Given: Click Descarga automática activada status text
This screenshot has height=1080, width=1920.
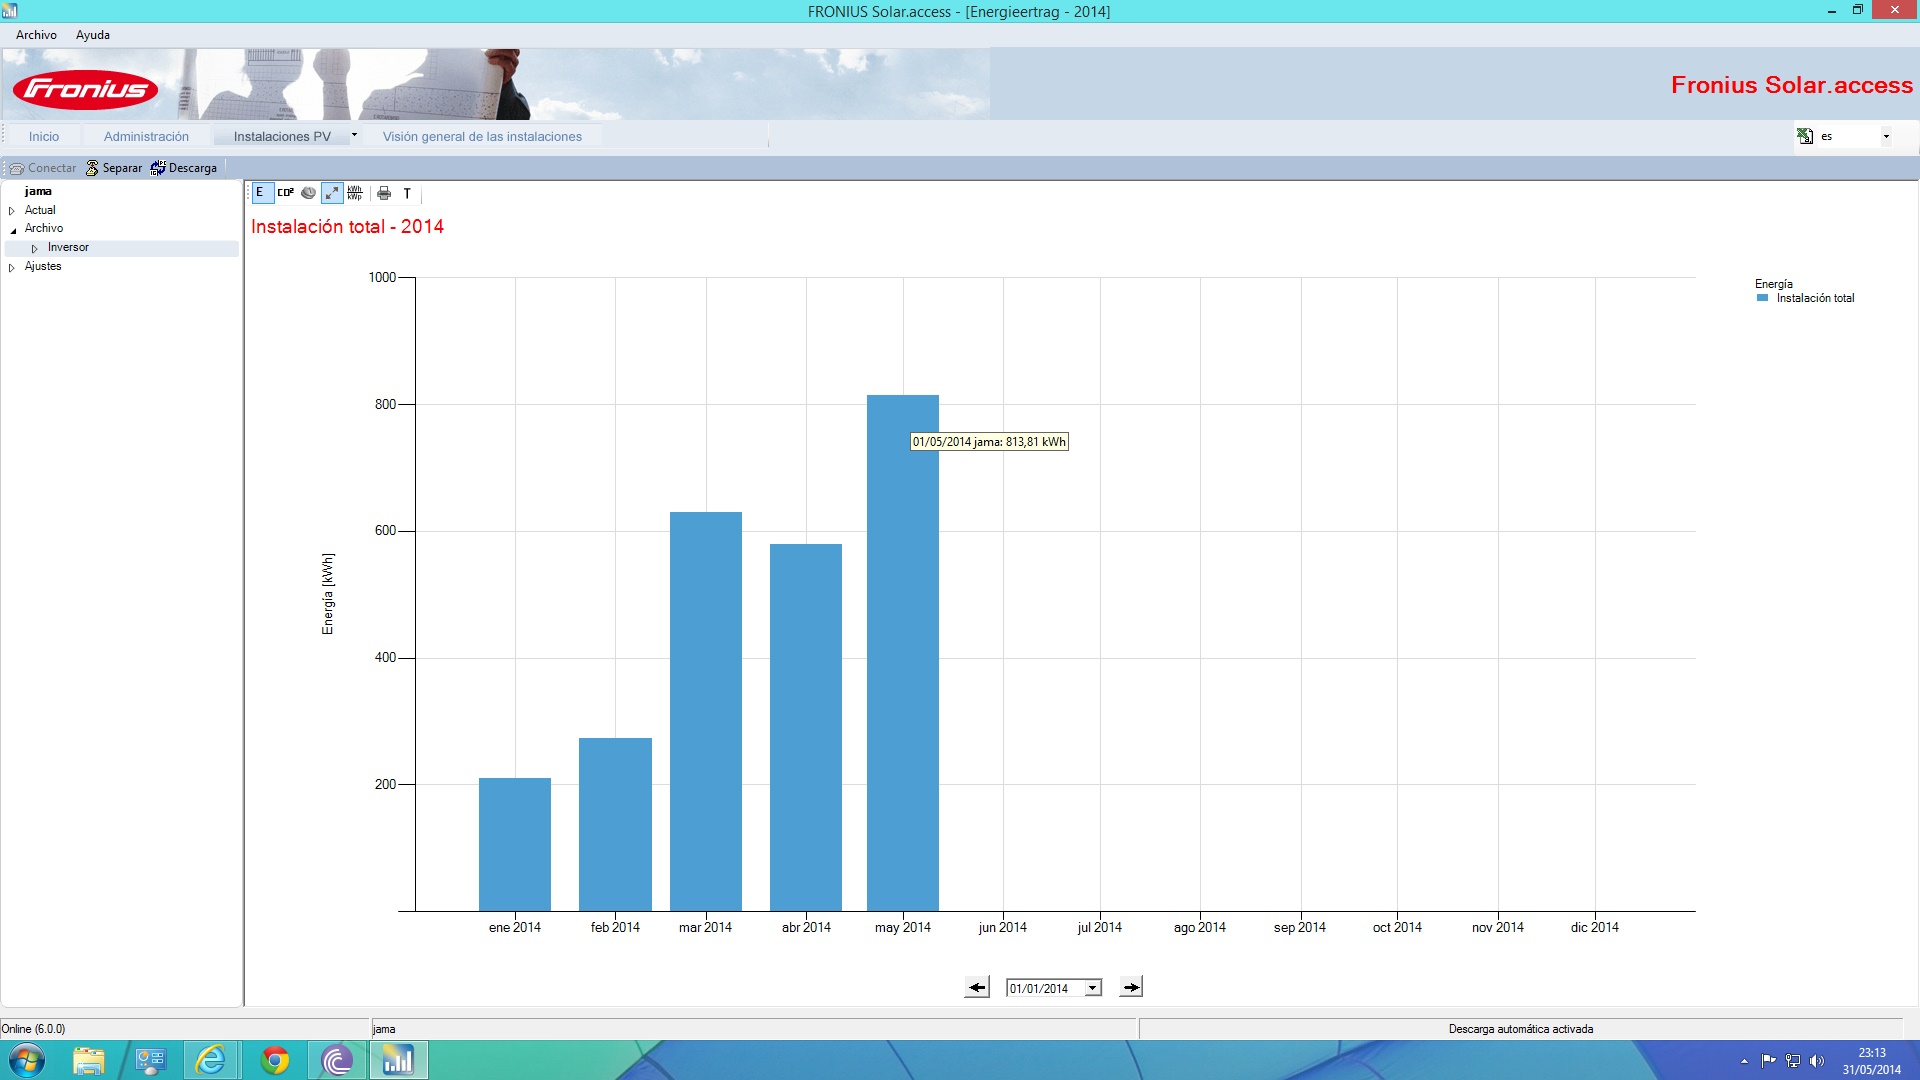Looking at the screenshot, I should pyautogui.click(x=1521, y=1029).
